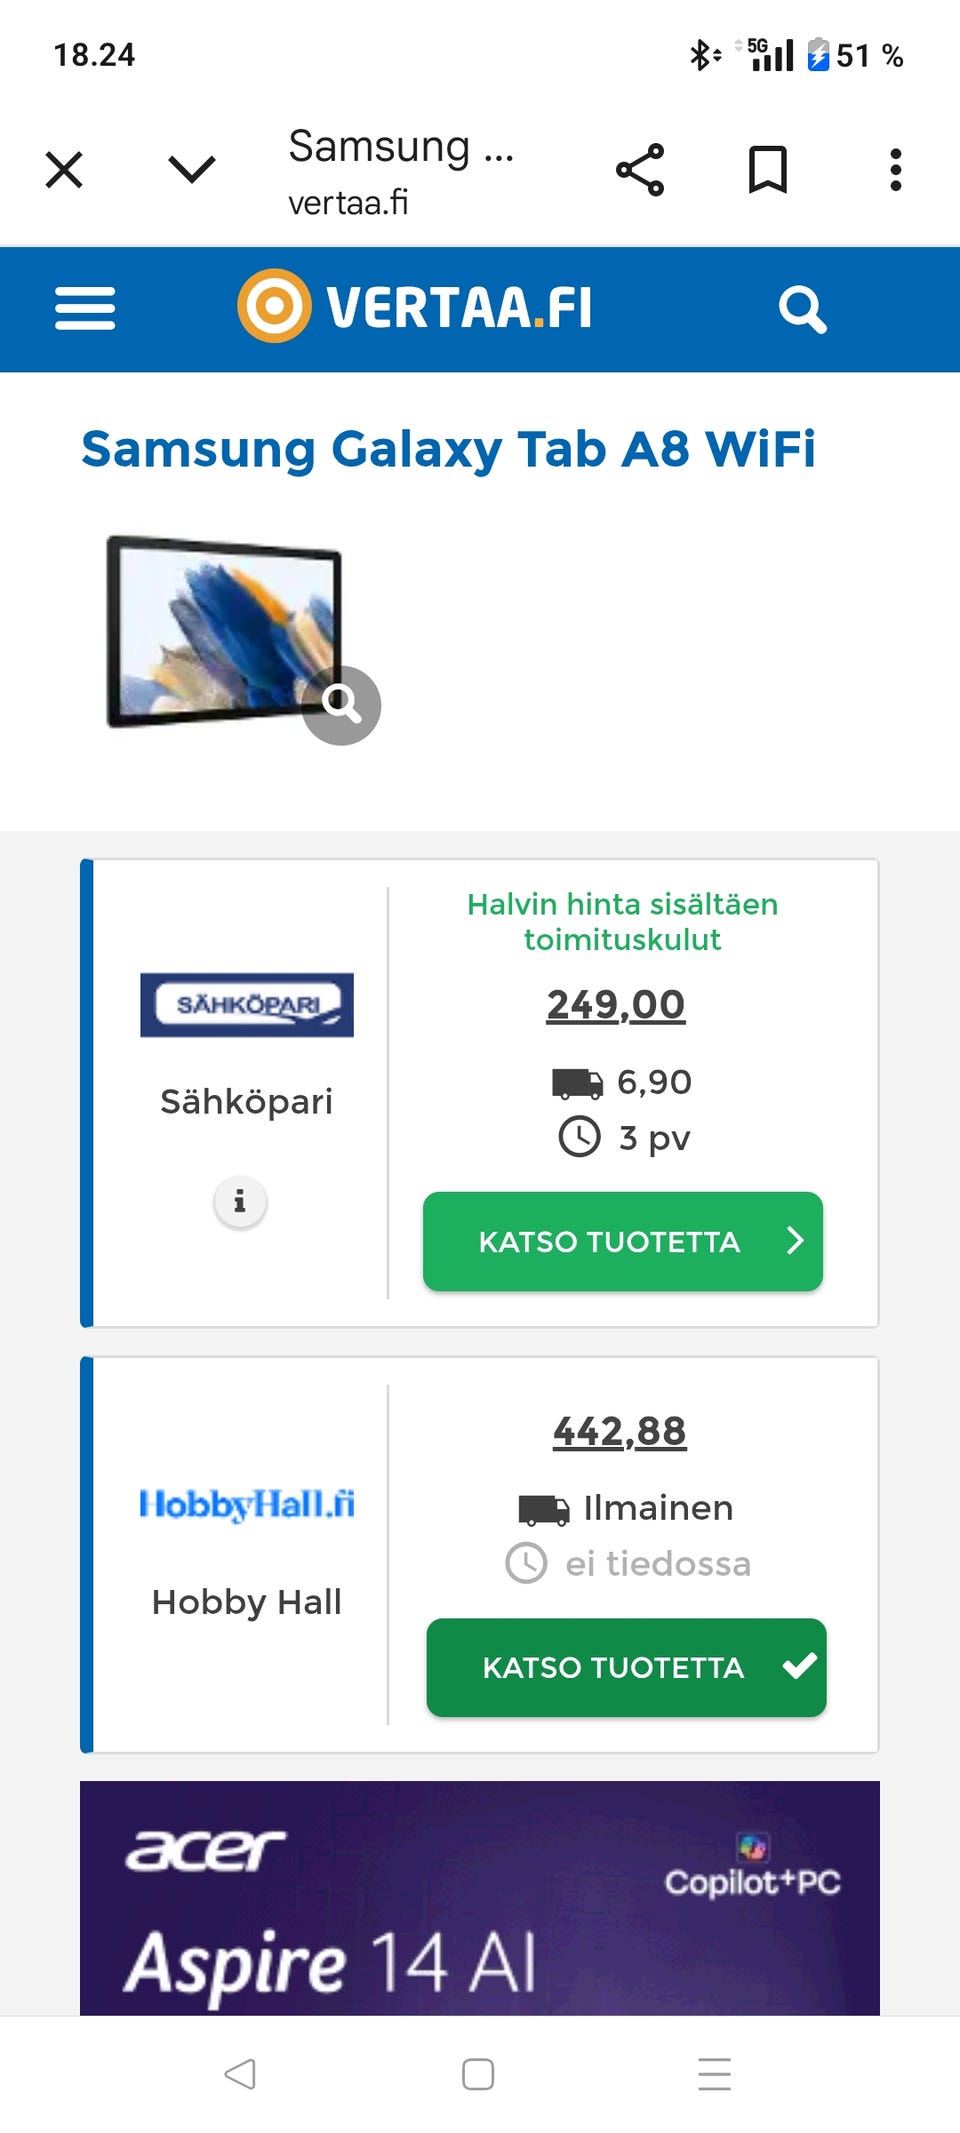Tap the HobbyHall.fi store logo

(247, 1504)
